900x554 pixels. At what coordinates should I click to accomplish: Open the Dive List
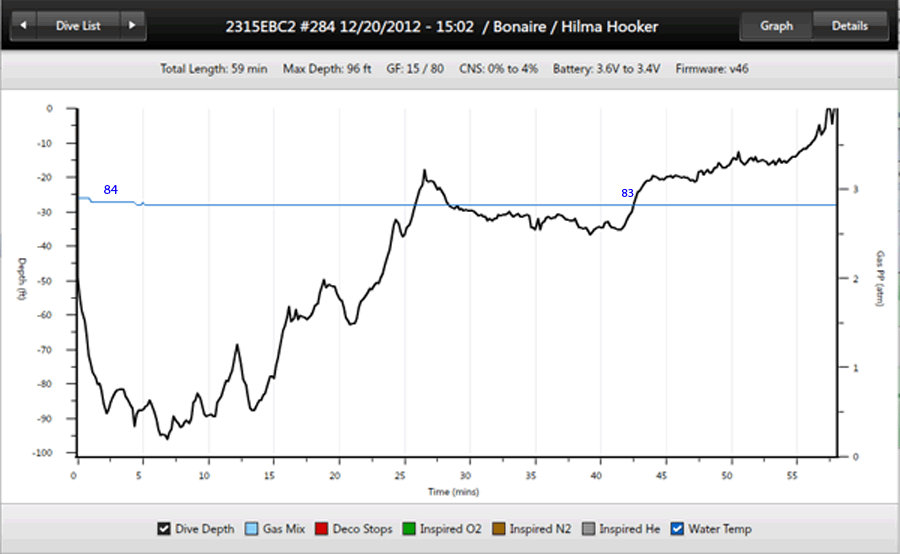point(77,26)
